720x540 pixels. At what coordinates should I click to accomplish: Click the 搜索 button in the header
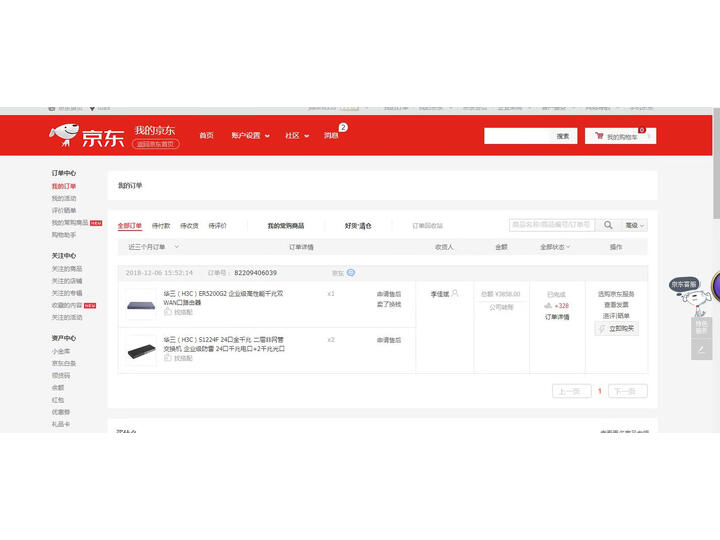563,136
